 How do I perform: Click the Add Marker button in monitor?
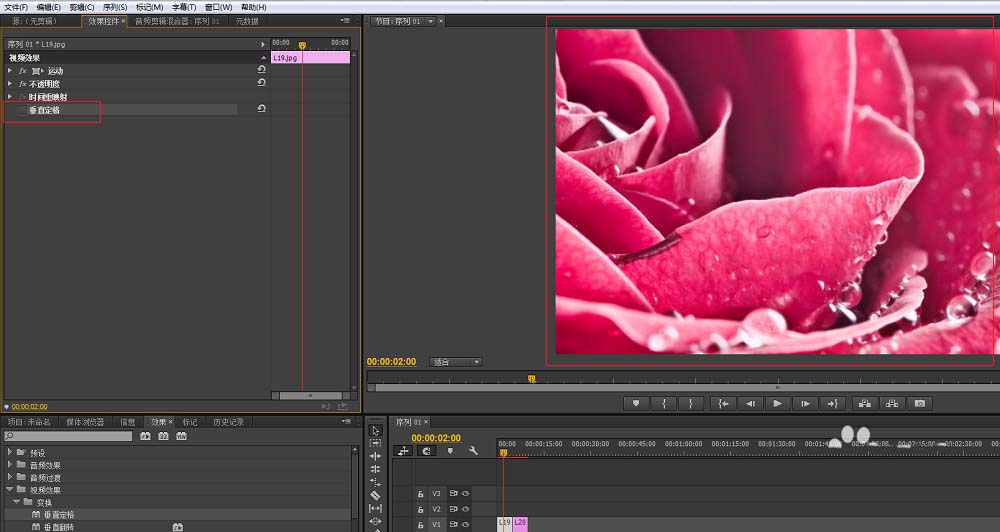tap(635, 403)
